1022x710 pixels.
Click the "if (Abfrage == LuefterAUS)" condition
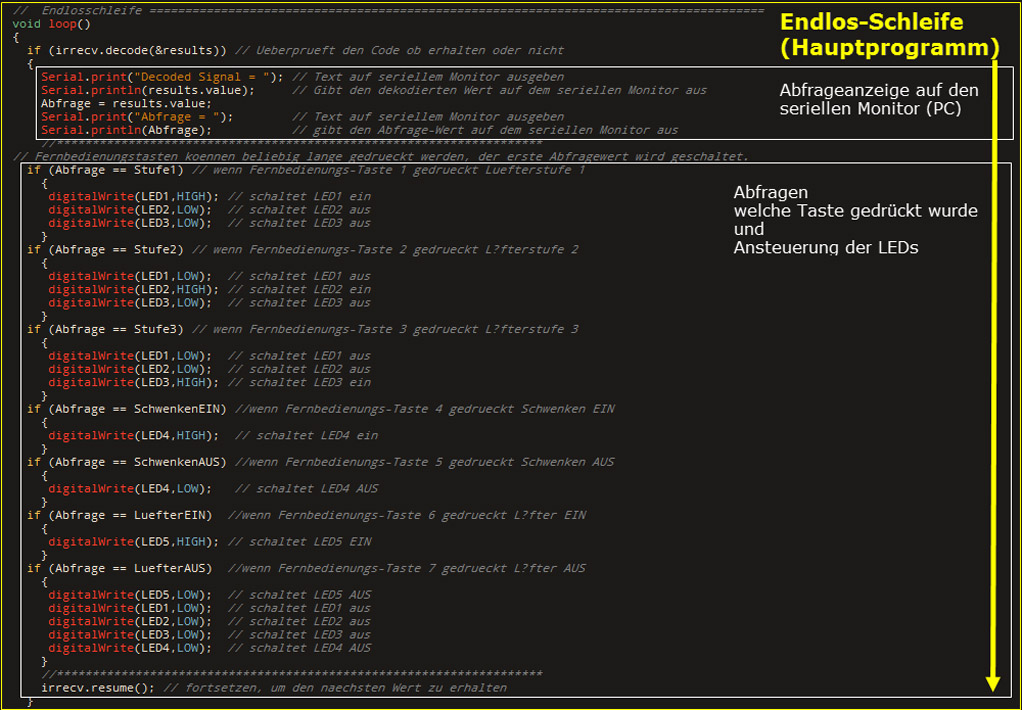tap(119, 568)
